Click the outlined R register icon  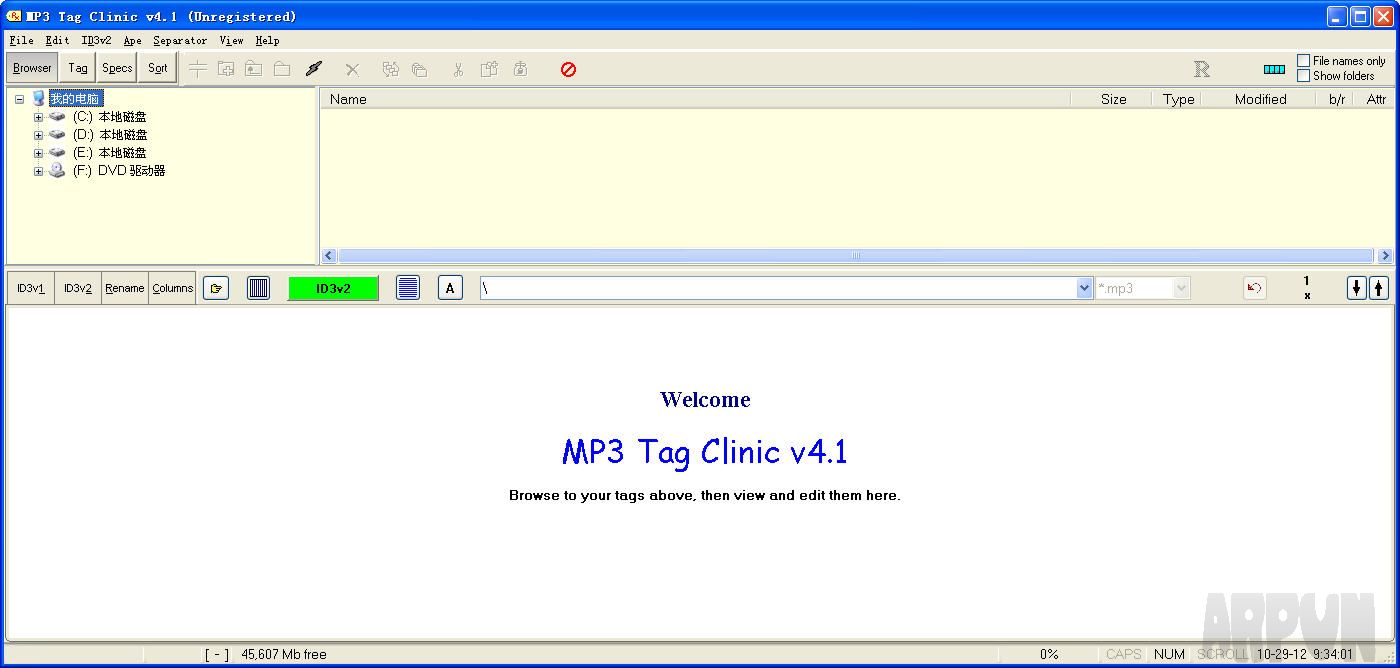[1202, 69]
